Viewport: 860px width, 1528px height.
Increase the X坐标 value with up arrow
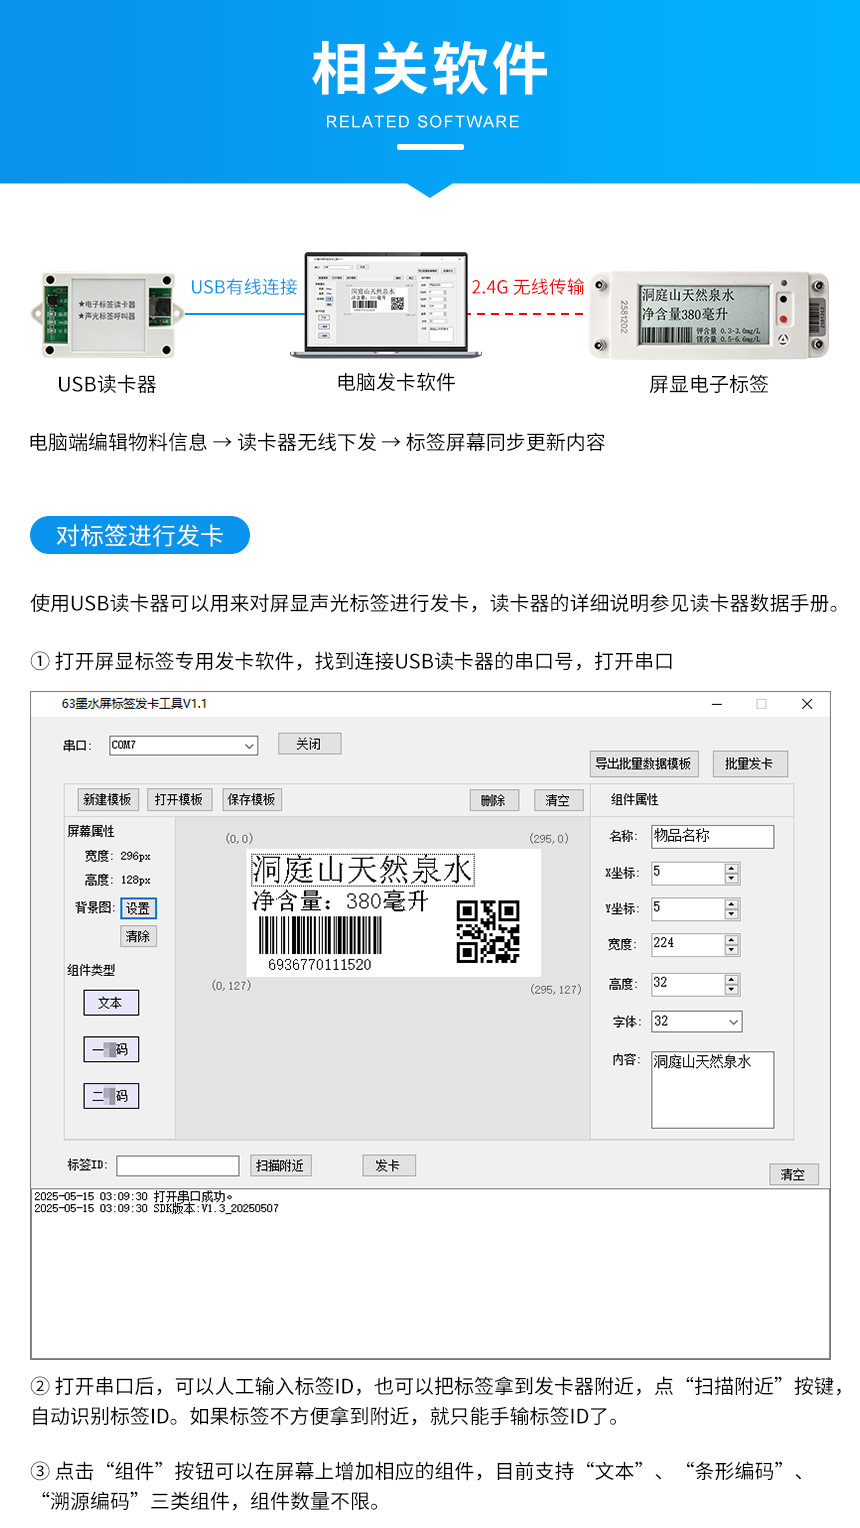(732, 868)
